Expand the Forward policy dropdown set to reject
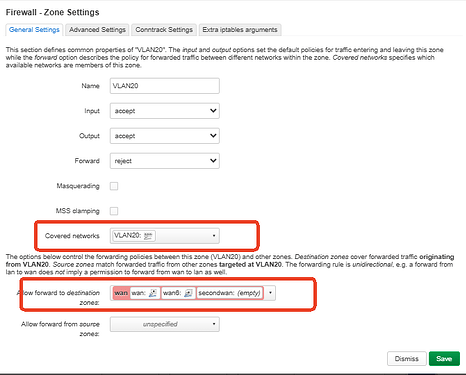The width and height of the screenshot is (466, 375). click(165, 161)
